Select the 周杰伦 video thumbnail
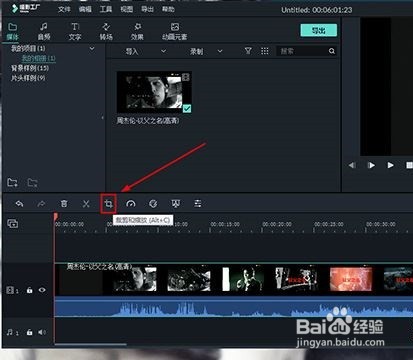Image resolution: width=413 pixels, height=360 pixels. pyautogui.click(x=154, y=92)
